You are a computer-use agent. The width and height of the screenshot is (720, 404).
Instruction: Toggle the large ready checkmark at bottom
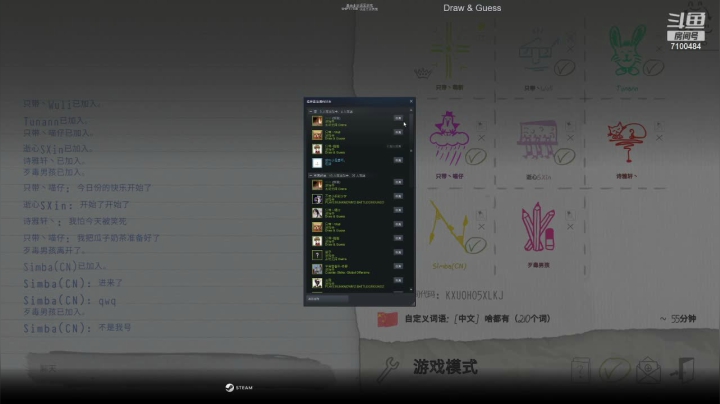[614, 370]
